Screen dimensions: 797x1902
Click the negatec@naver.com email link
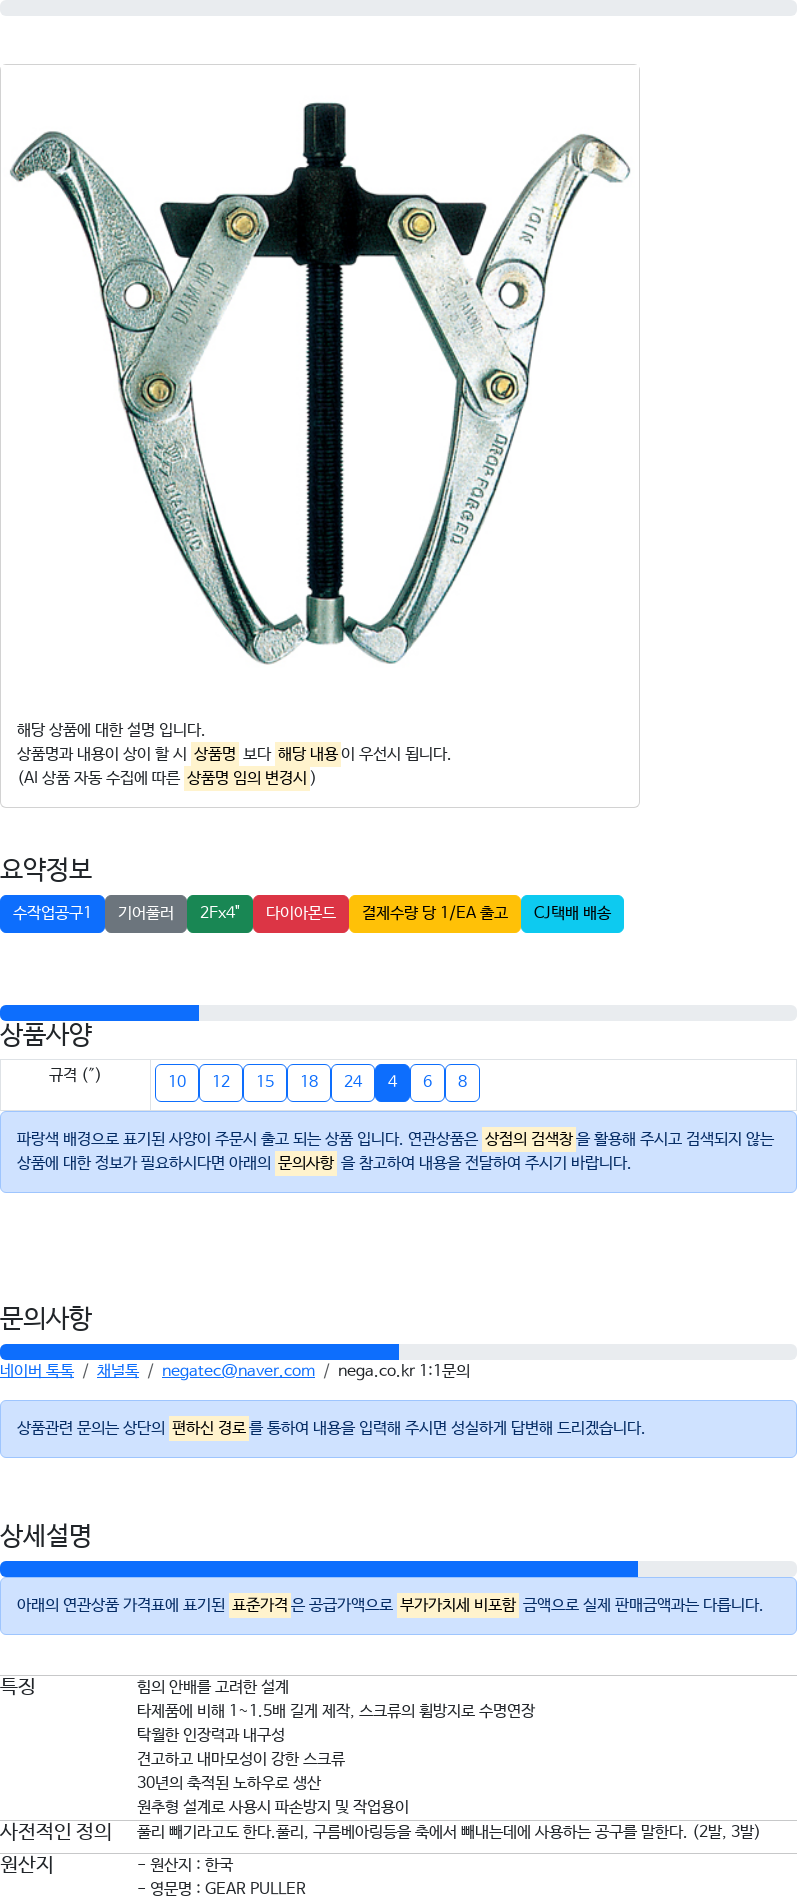[238, 1370]
